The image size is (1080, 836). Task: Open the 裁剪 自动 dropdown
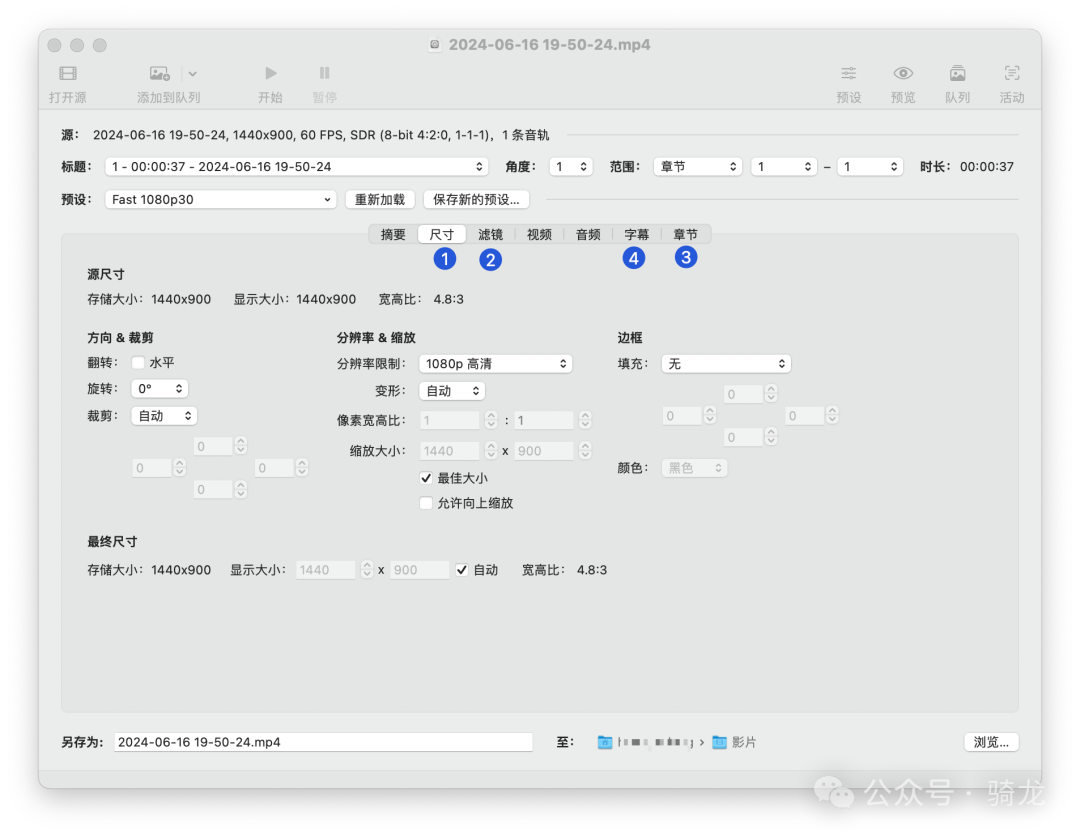(x=165, y=416)
